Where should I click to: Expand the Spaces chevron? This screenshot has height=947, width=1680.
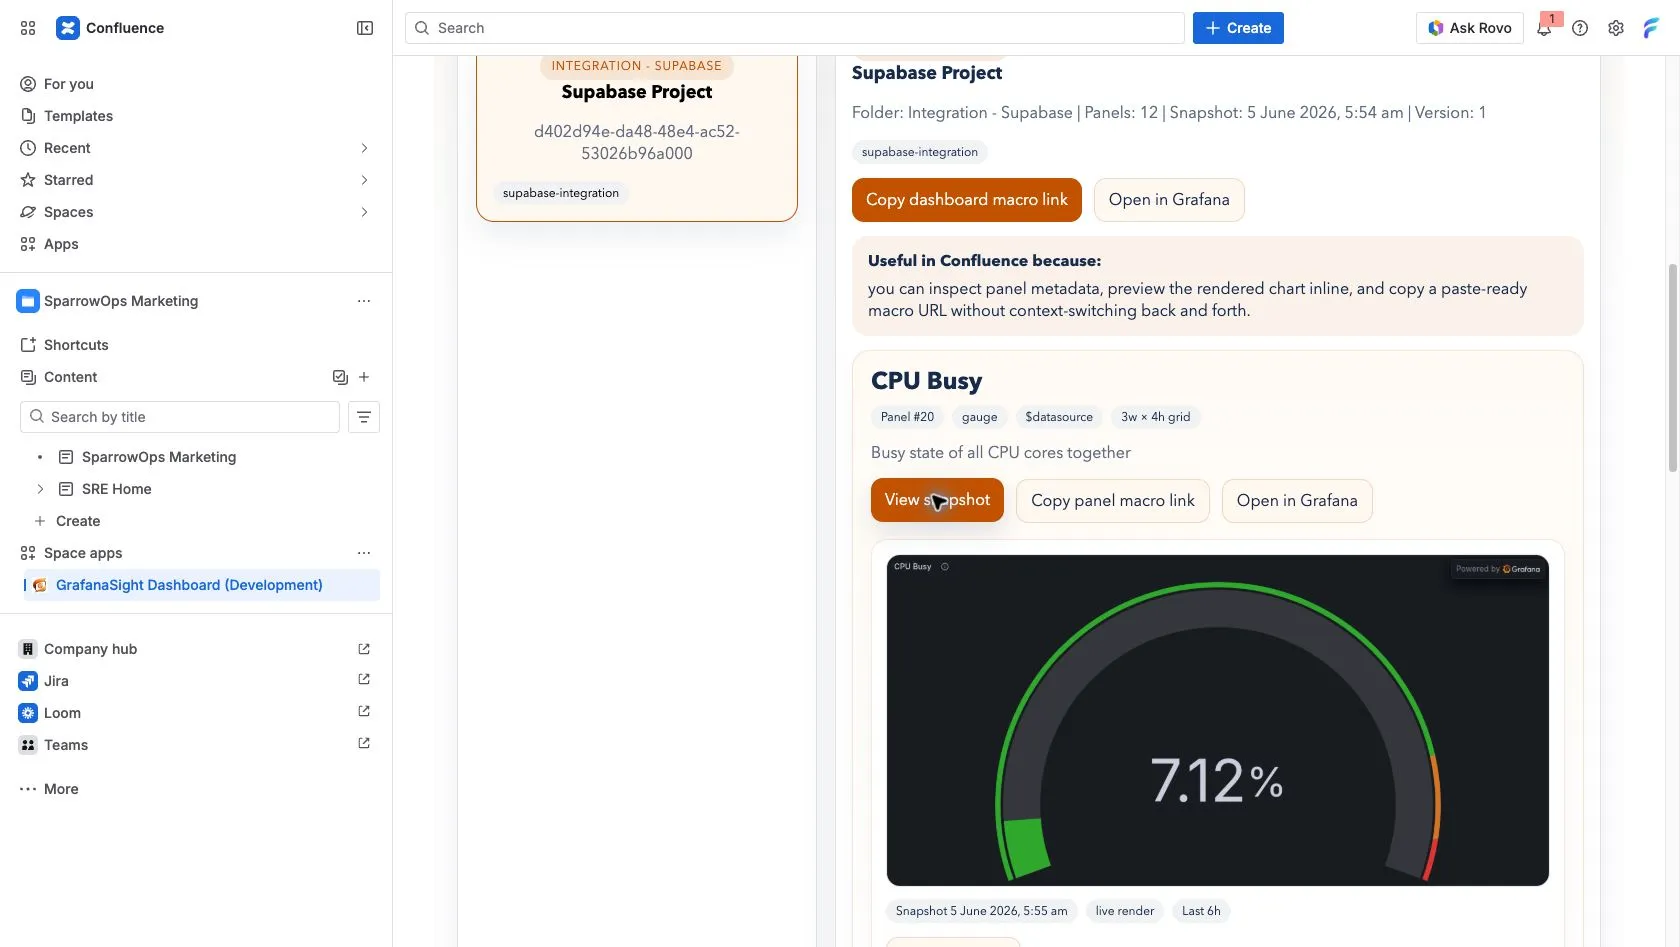tap(364, 212)
